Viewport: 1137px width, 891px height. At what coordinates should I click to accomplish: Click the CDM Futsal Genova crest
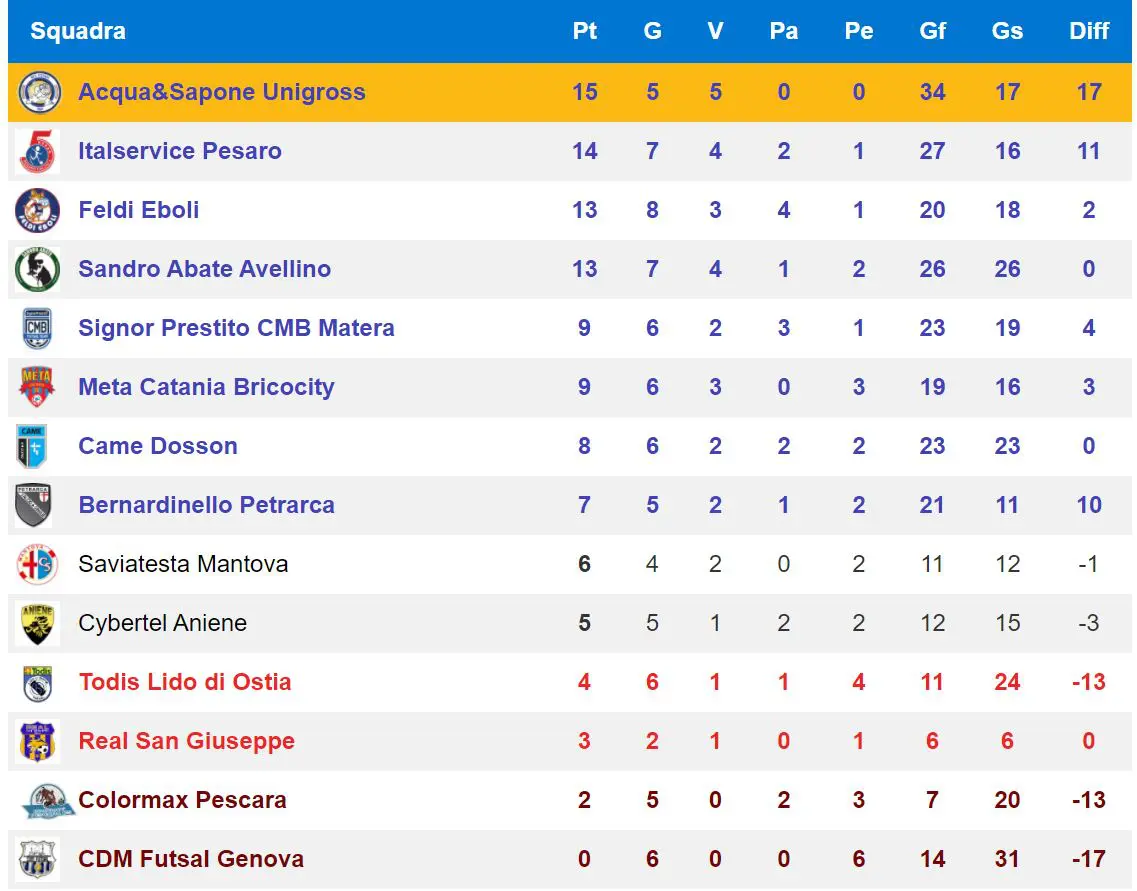tap(39, 860)
